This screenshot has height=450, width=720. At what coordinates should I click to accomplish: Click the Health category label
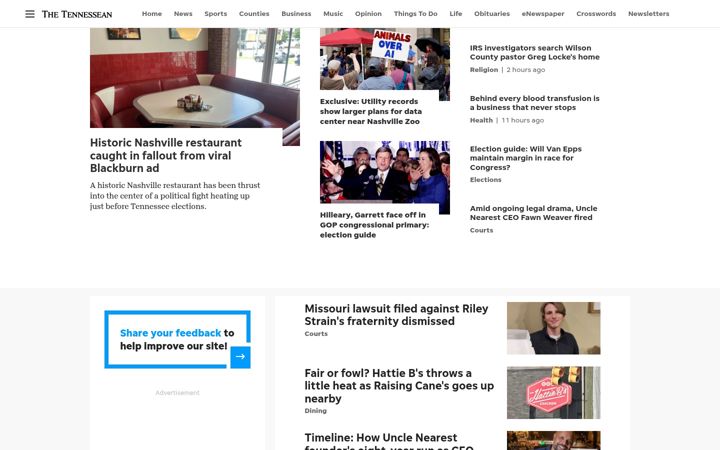point(481,120)
